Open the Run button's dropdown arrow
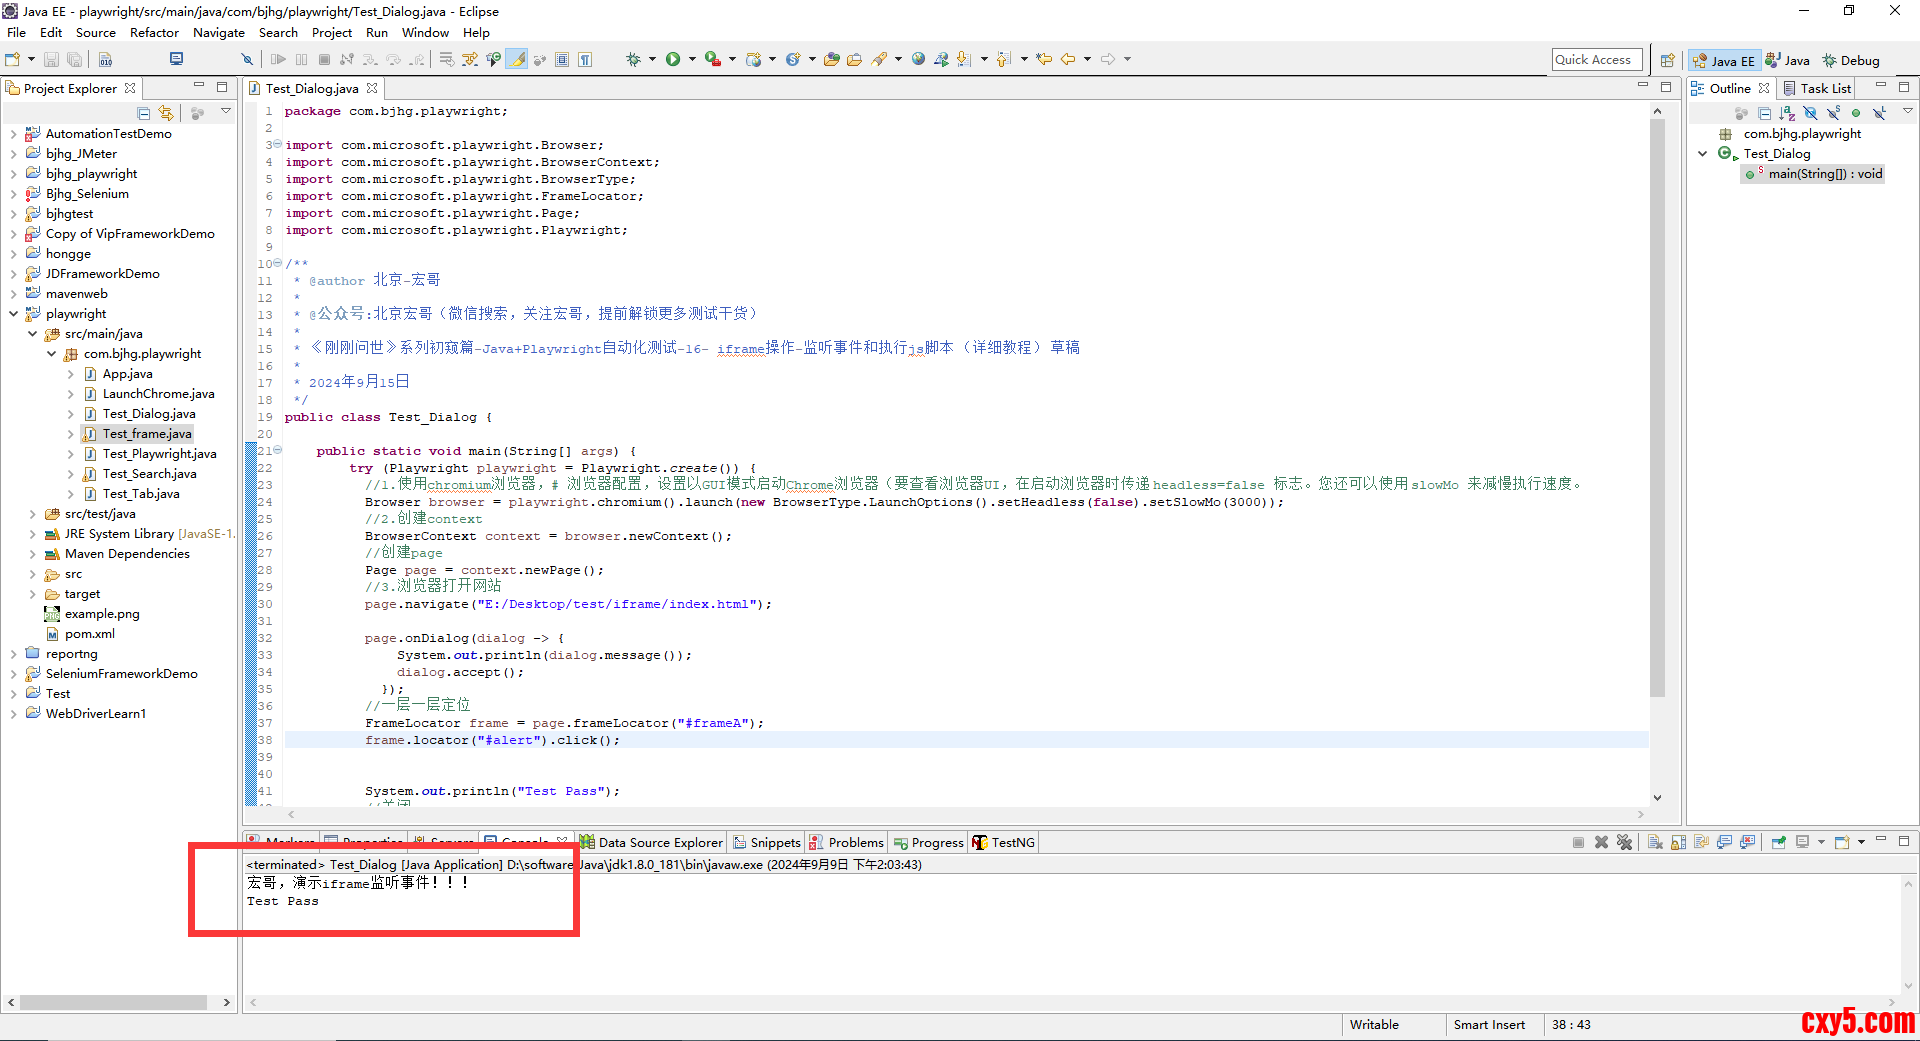This screenshot has height=1041, width=1920. tap(691, 59)
